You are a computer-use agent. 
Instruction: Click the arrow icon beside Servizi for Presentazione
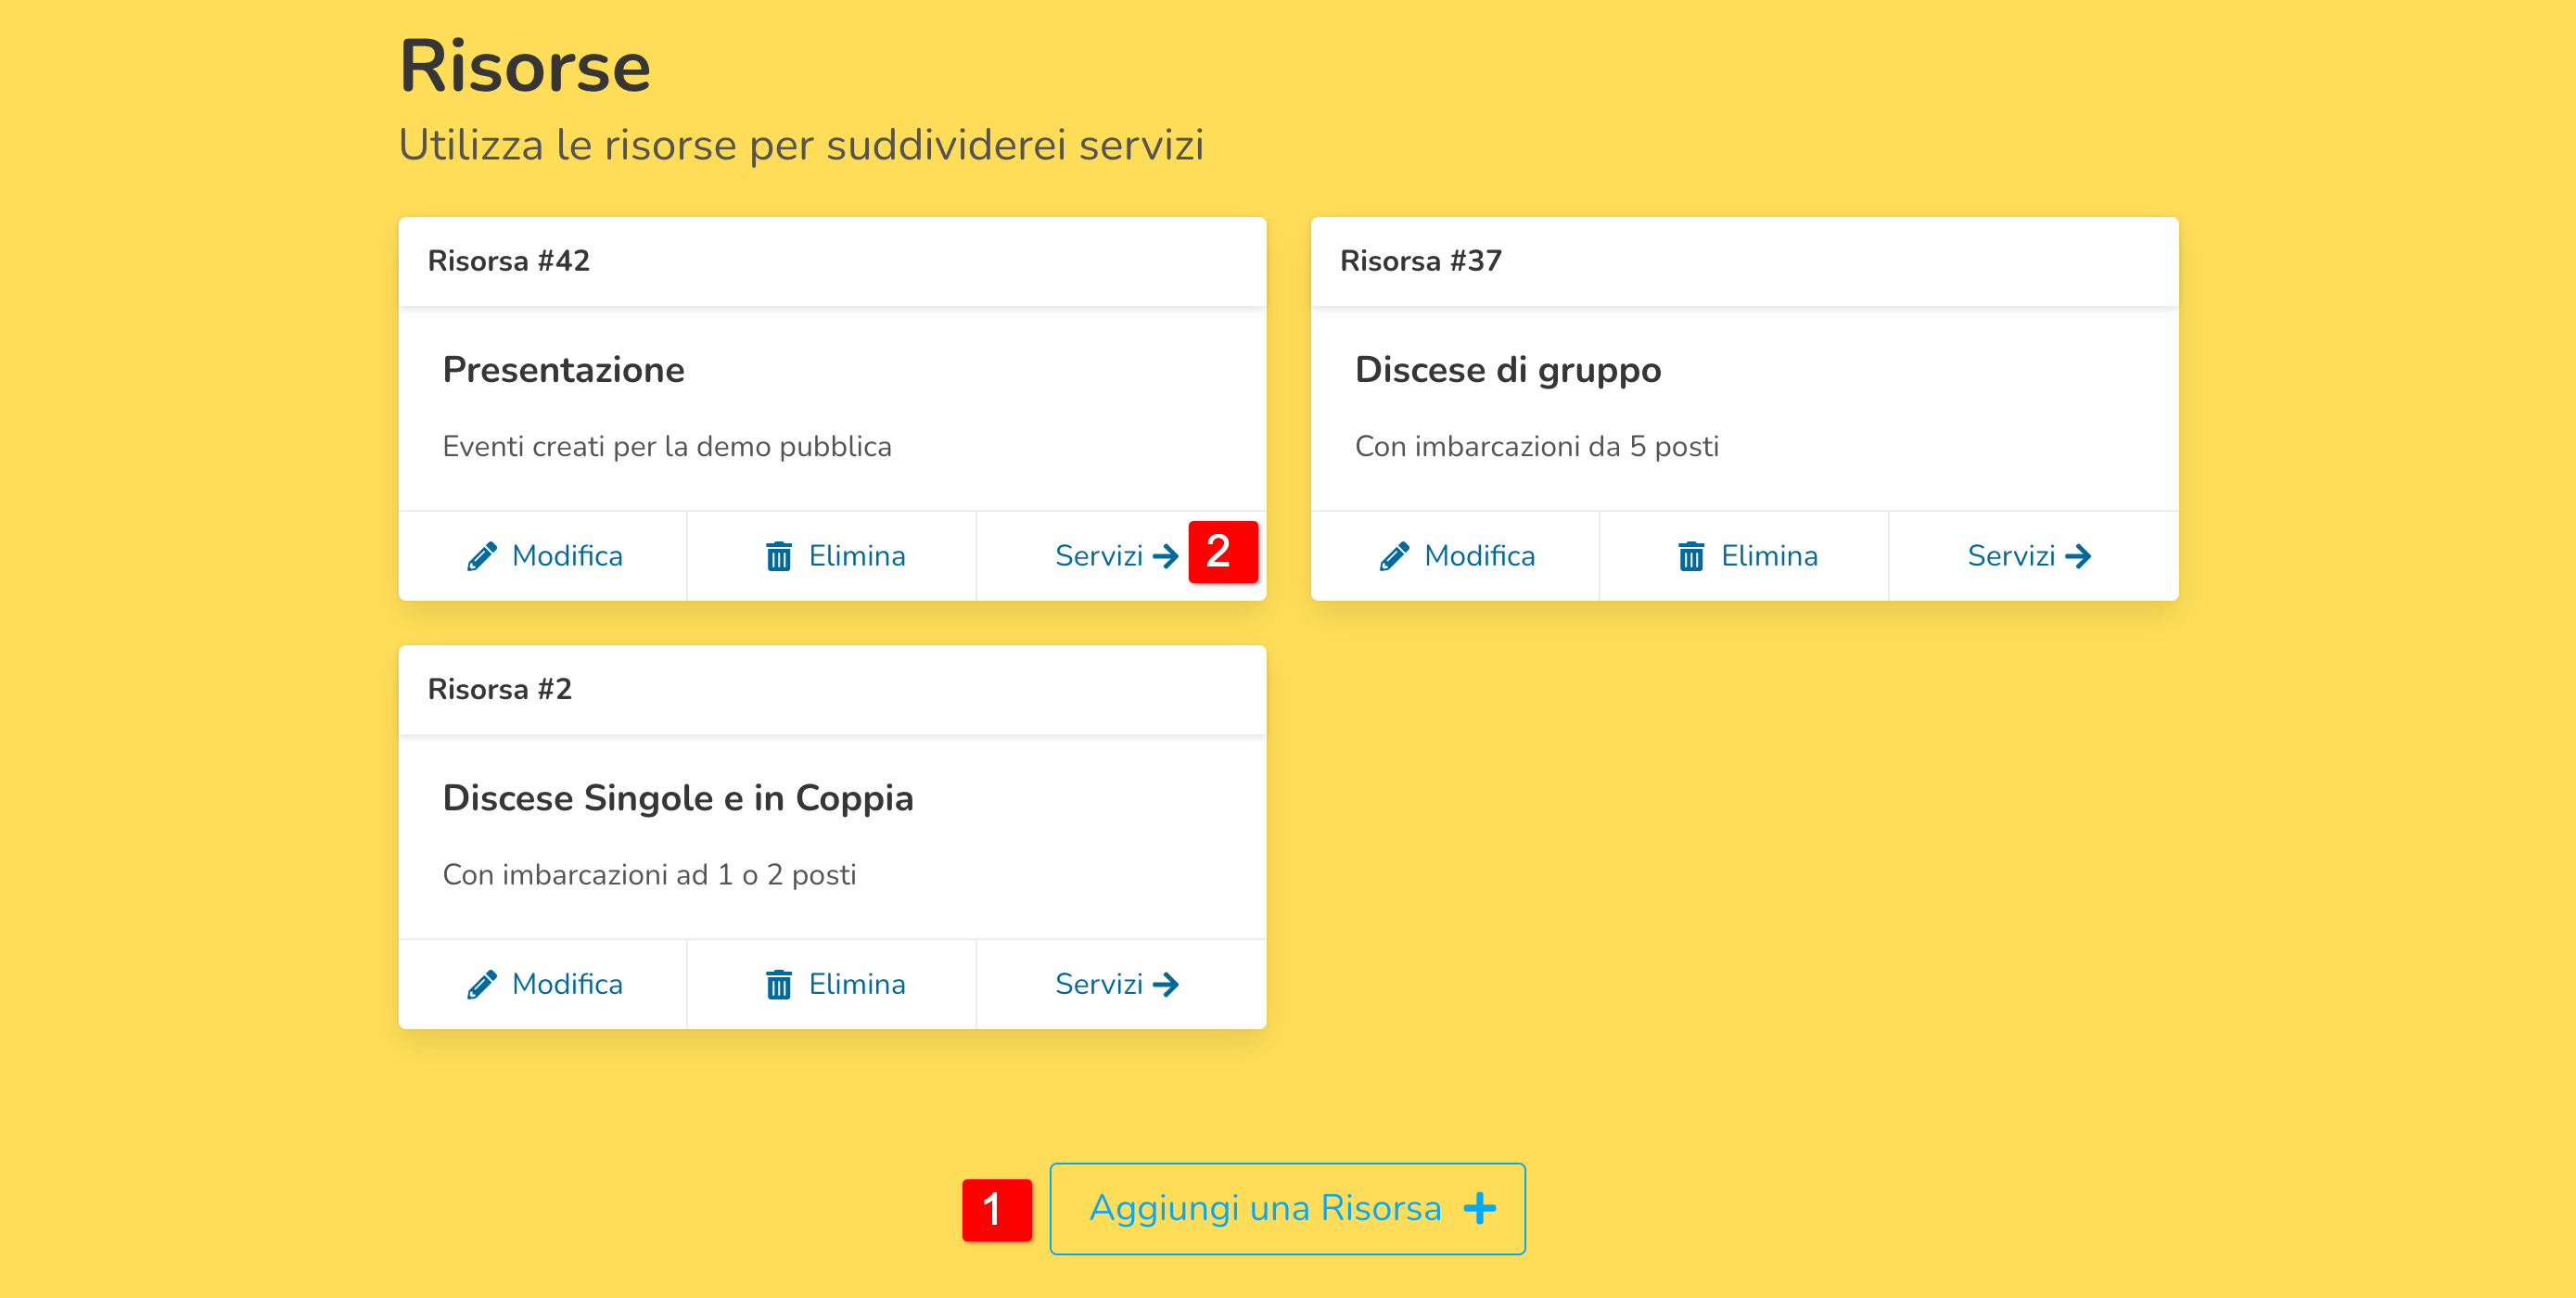click(x=1165, y=556)
